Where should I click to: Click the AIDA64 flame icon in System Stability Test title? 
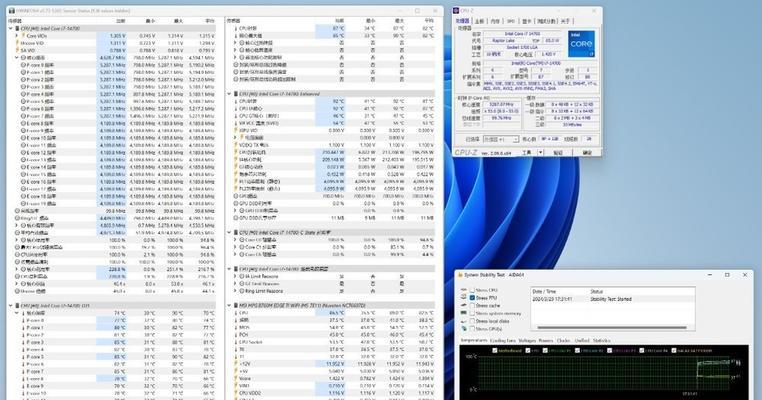click(460, 275)
